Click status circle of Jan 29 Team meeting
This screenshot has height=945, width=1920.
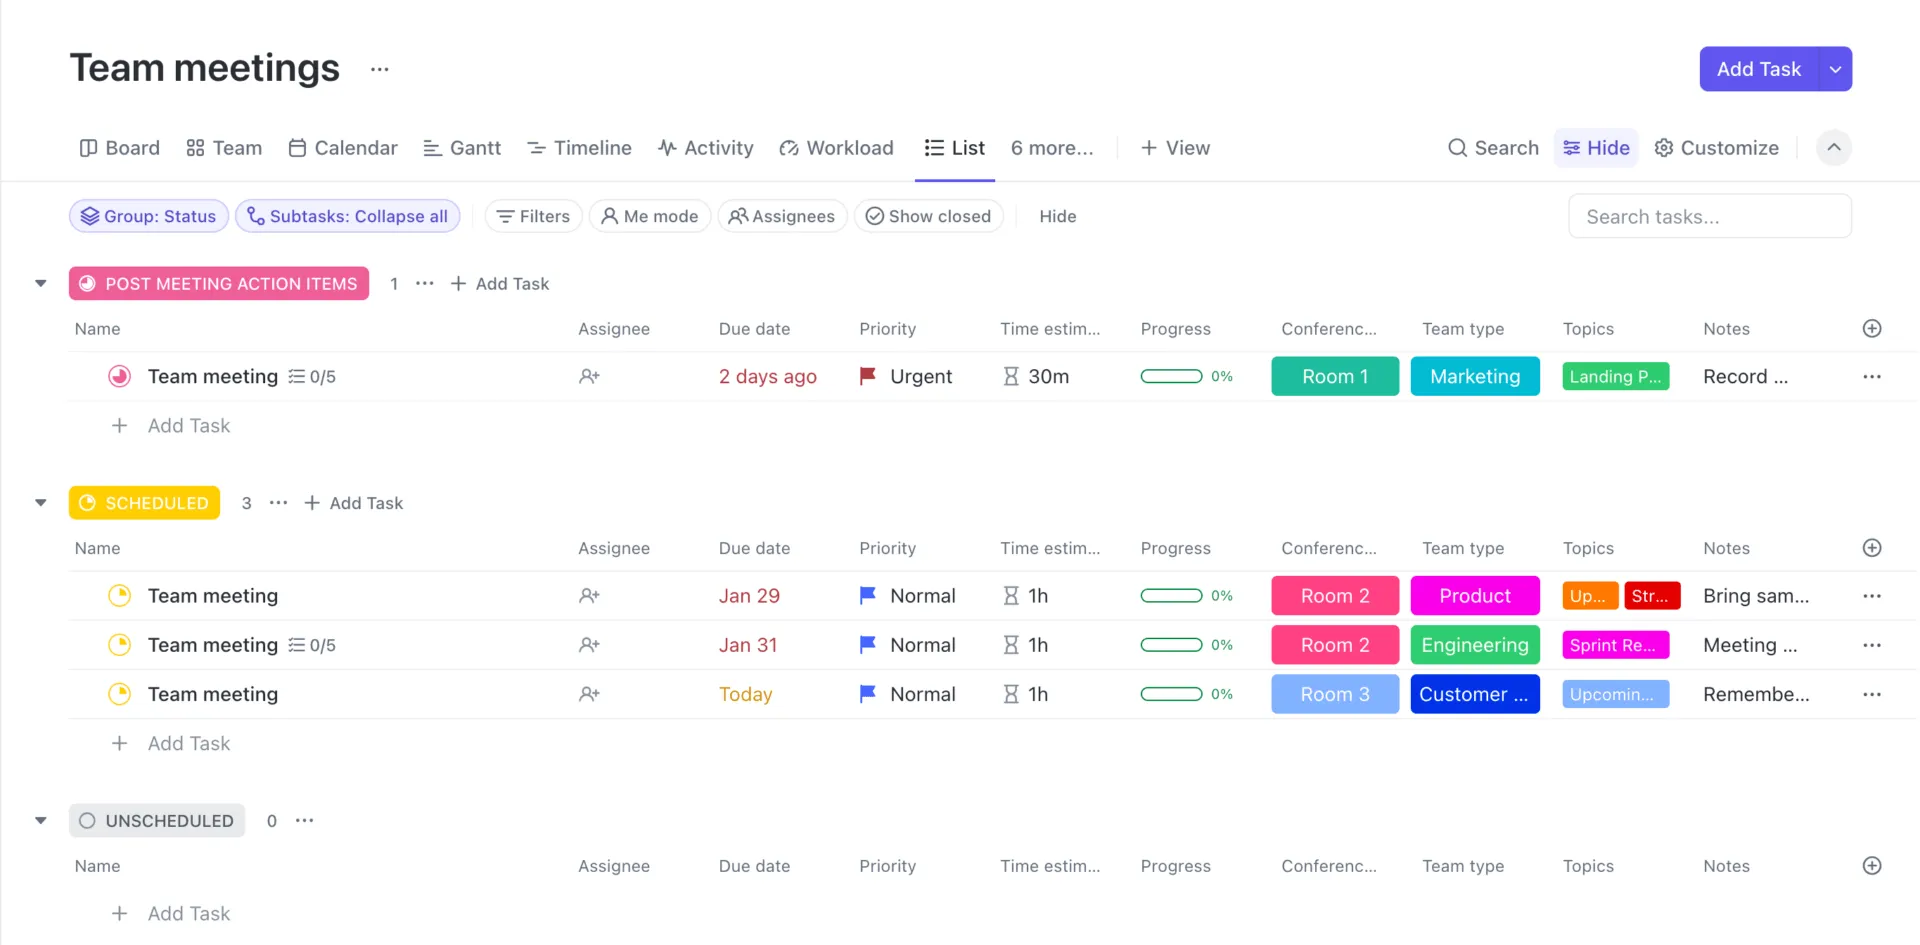[x=119, y=596]
